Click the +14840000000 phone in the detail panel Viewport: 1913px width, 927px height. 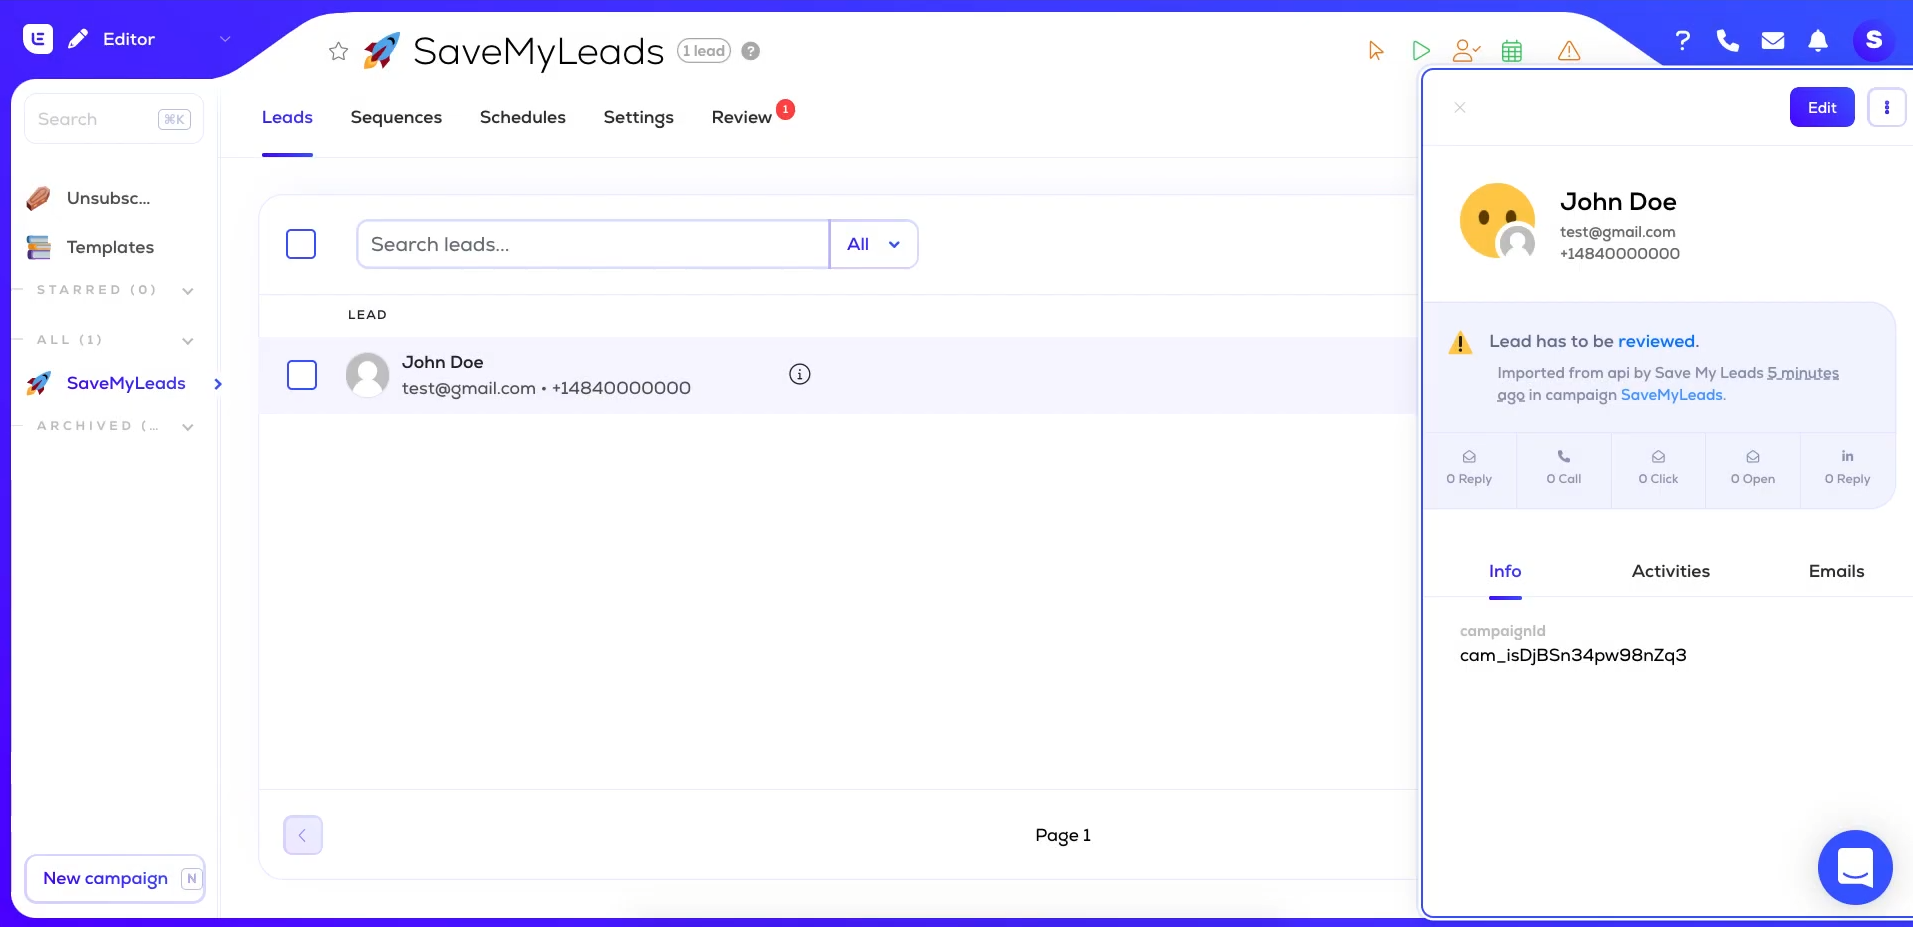(1620, 254)
